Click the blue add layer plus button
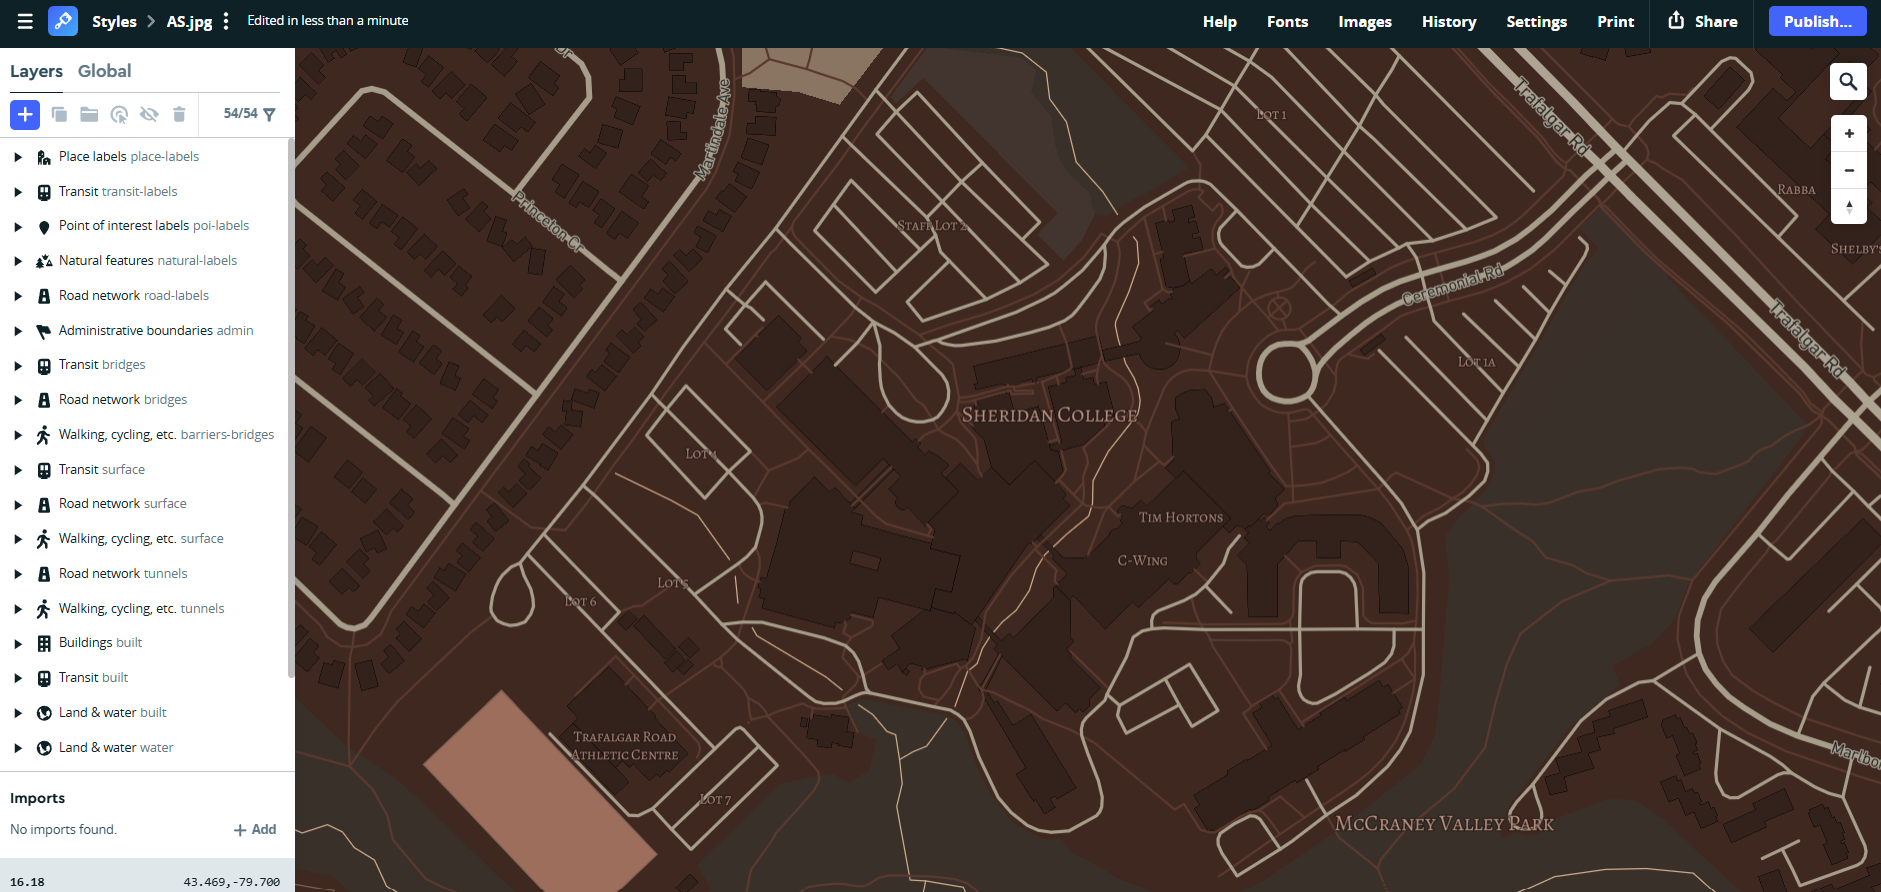This screenshot has width=1881, height=892. point(25,115)
